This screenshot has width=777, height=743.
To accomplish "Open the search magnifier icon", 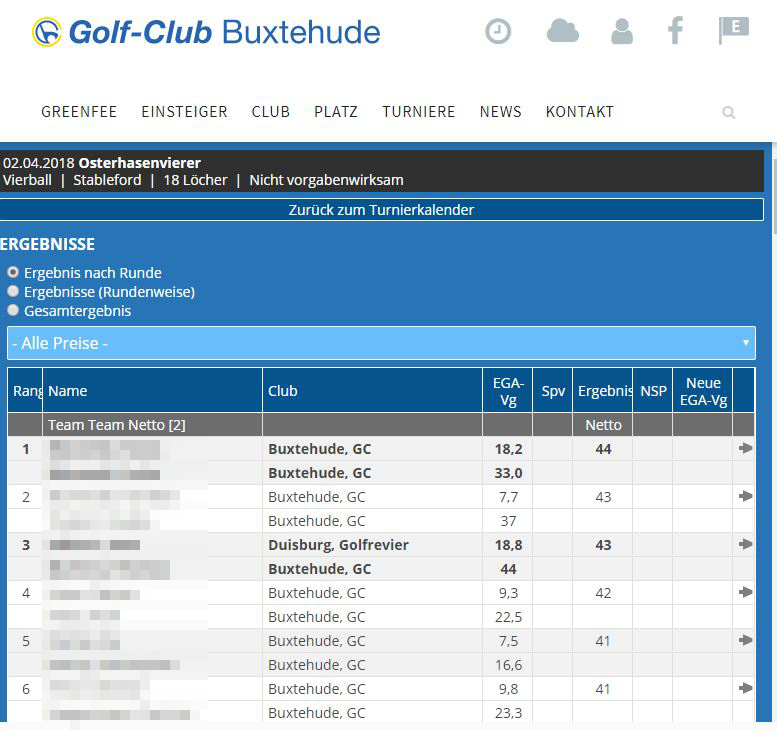I will click(x=728, y=113).
